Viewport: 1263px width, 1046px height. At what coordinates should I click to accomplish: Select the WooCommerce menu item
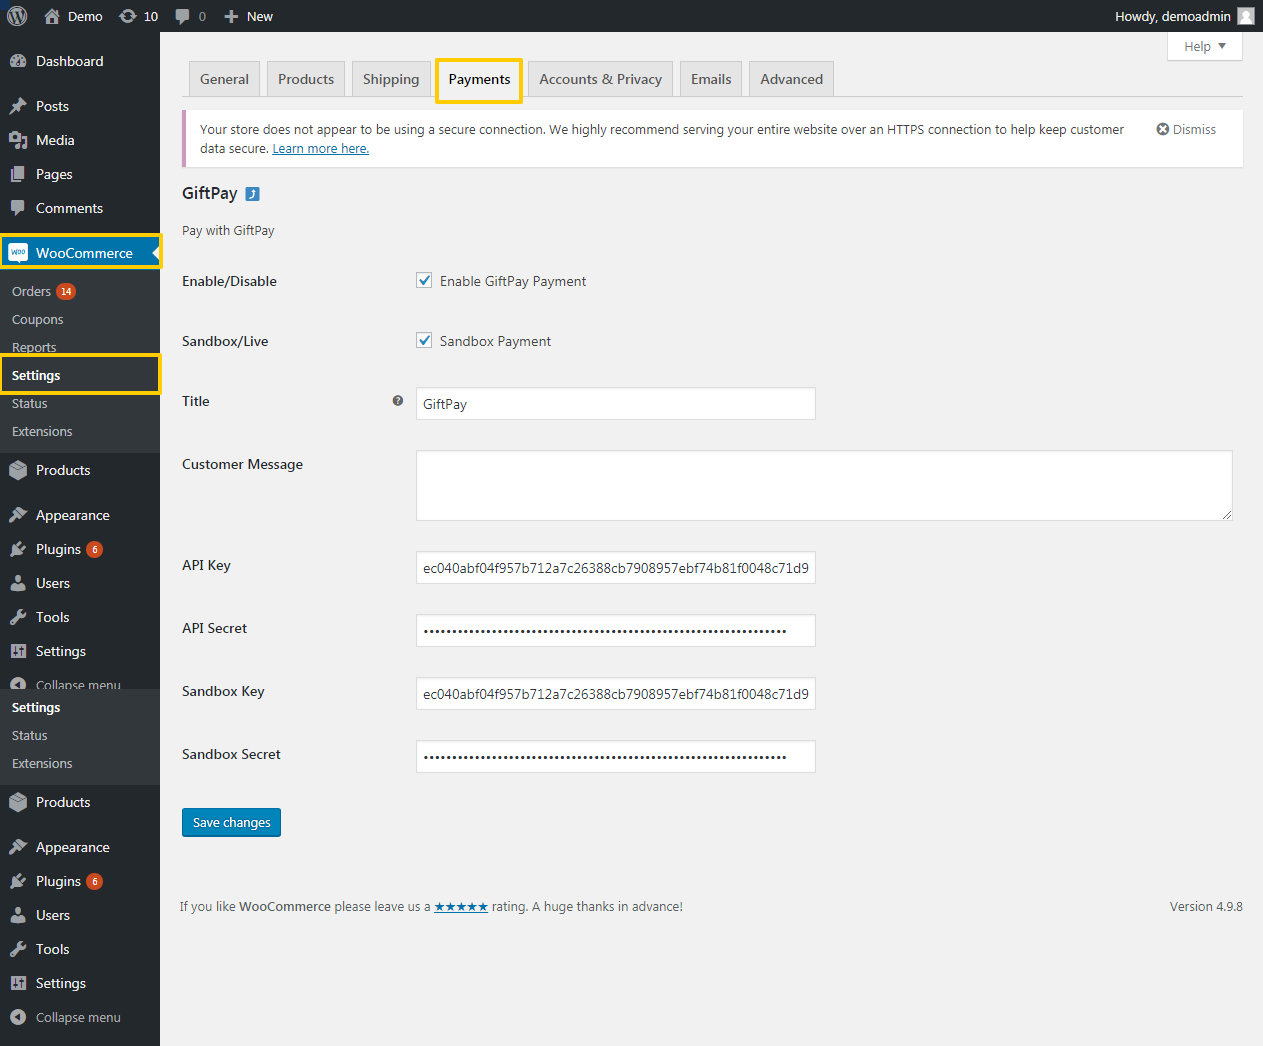(80, 253)
